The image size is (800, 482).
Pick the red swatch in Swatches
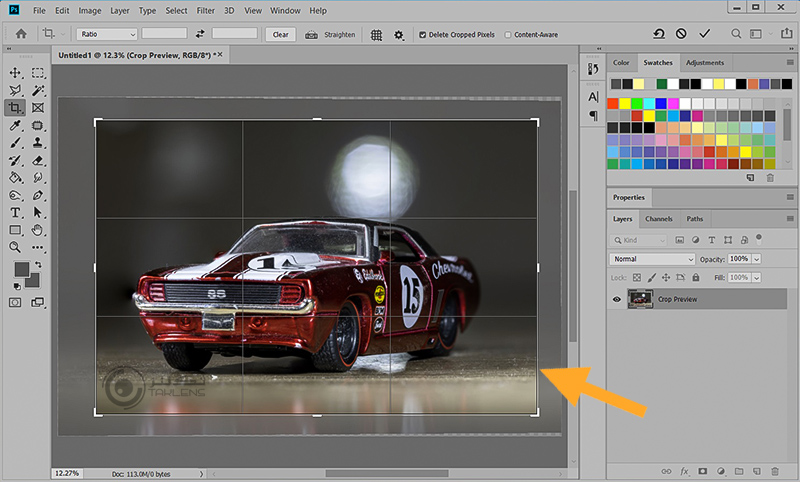612,102
